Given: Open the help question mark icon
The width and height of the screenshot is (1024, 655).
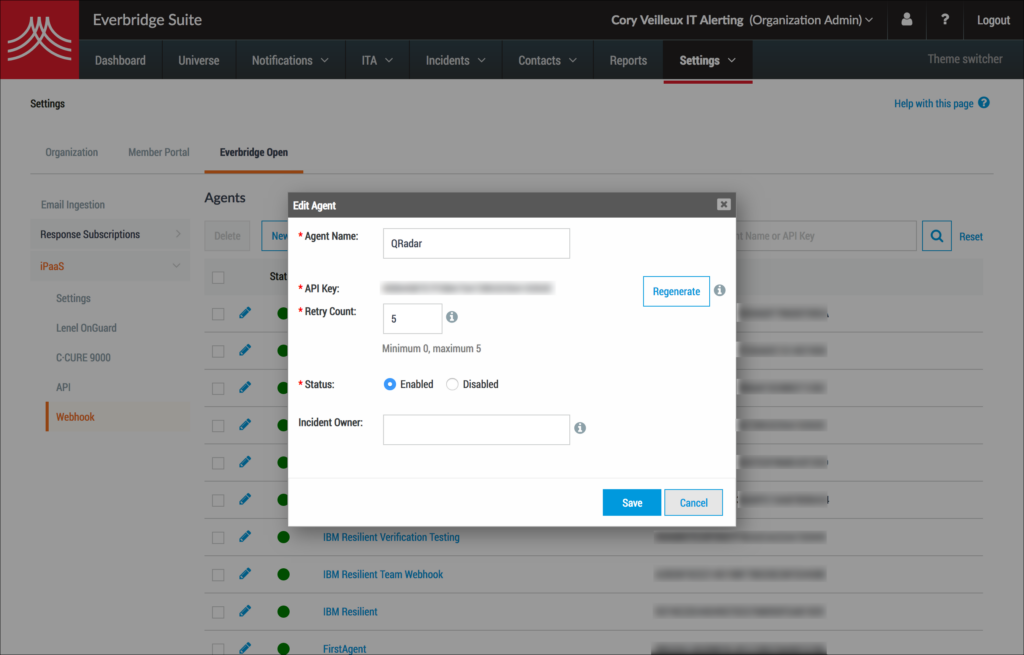Looking at the screenshot, I should tap(944, 20).
